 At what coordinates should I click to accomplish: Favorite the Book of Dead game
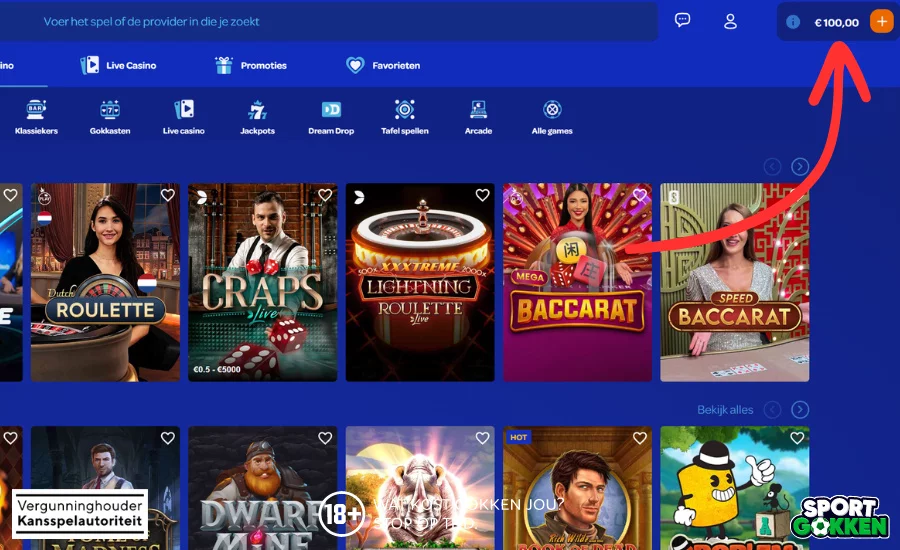click(639, 438)
